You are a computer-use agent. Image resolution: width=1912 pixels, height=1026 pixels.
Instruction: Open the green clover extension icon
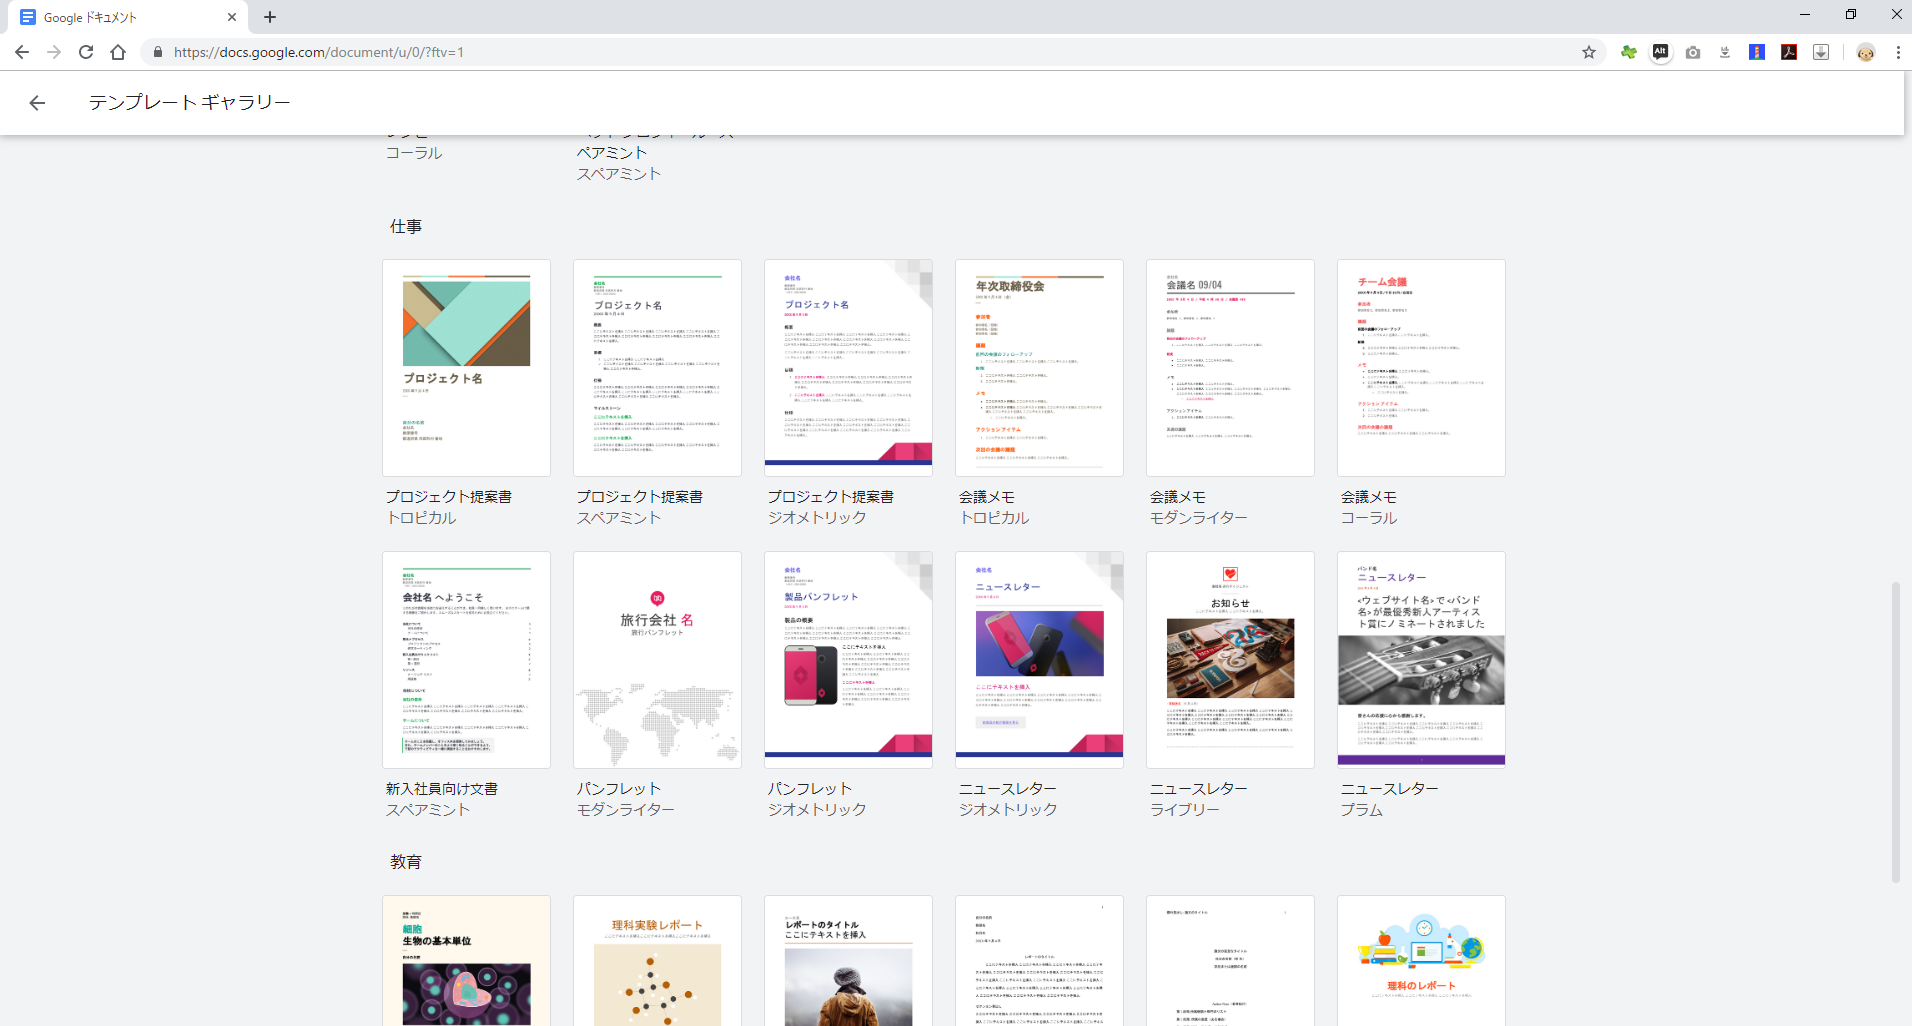click(1629, 52)
